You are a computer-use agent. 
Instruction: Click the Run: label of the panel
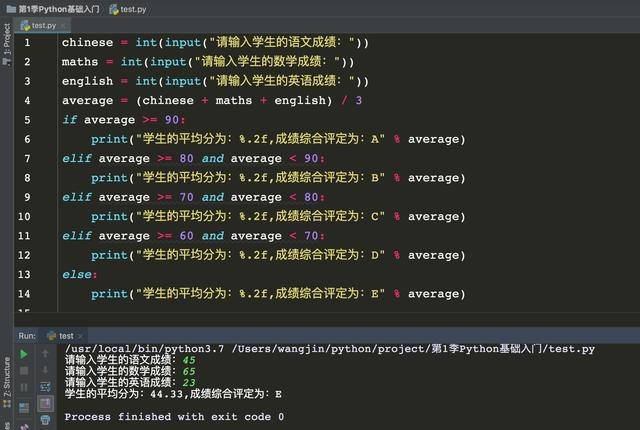[x=27, y=336]
